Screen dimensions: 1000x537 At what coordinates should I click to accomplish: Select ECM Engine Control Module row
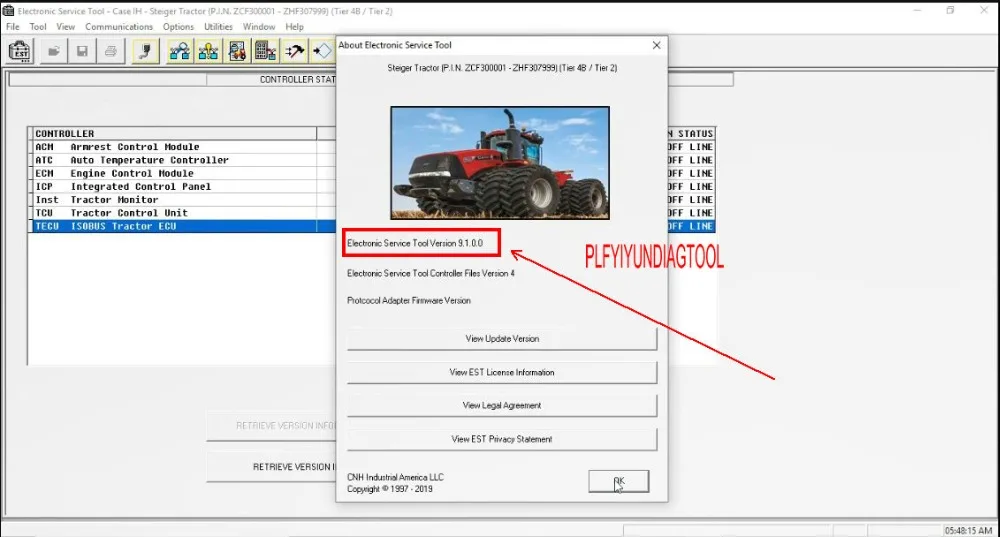click(182, 173)
